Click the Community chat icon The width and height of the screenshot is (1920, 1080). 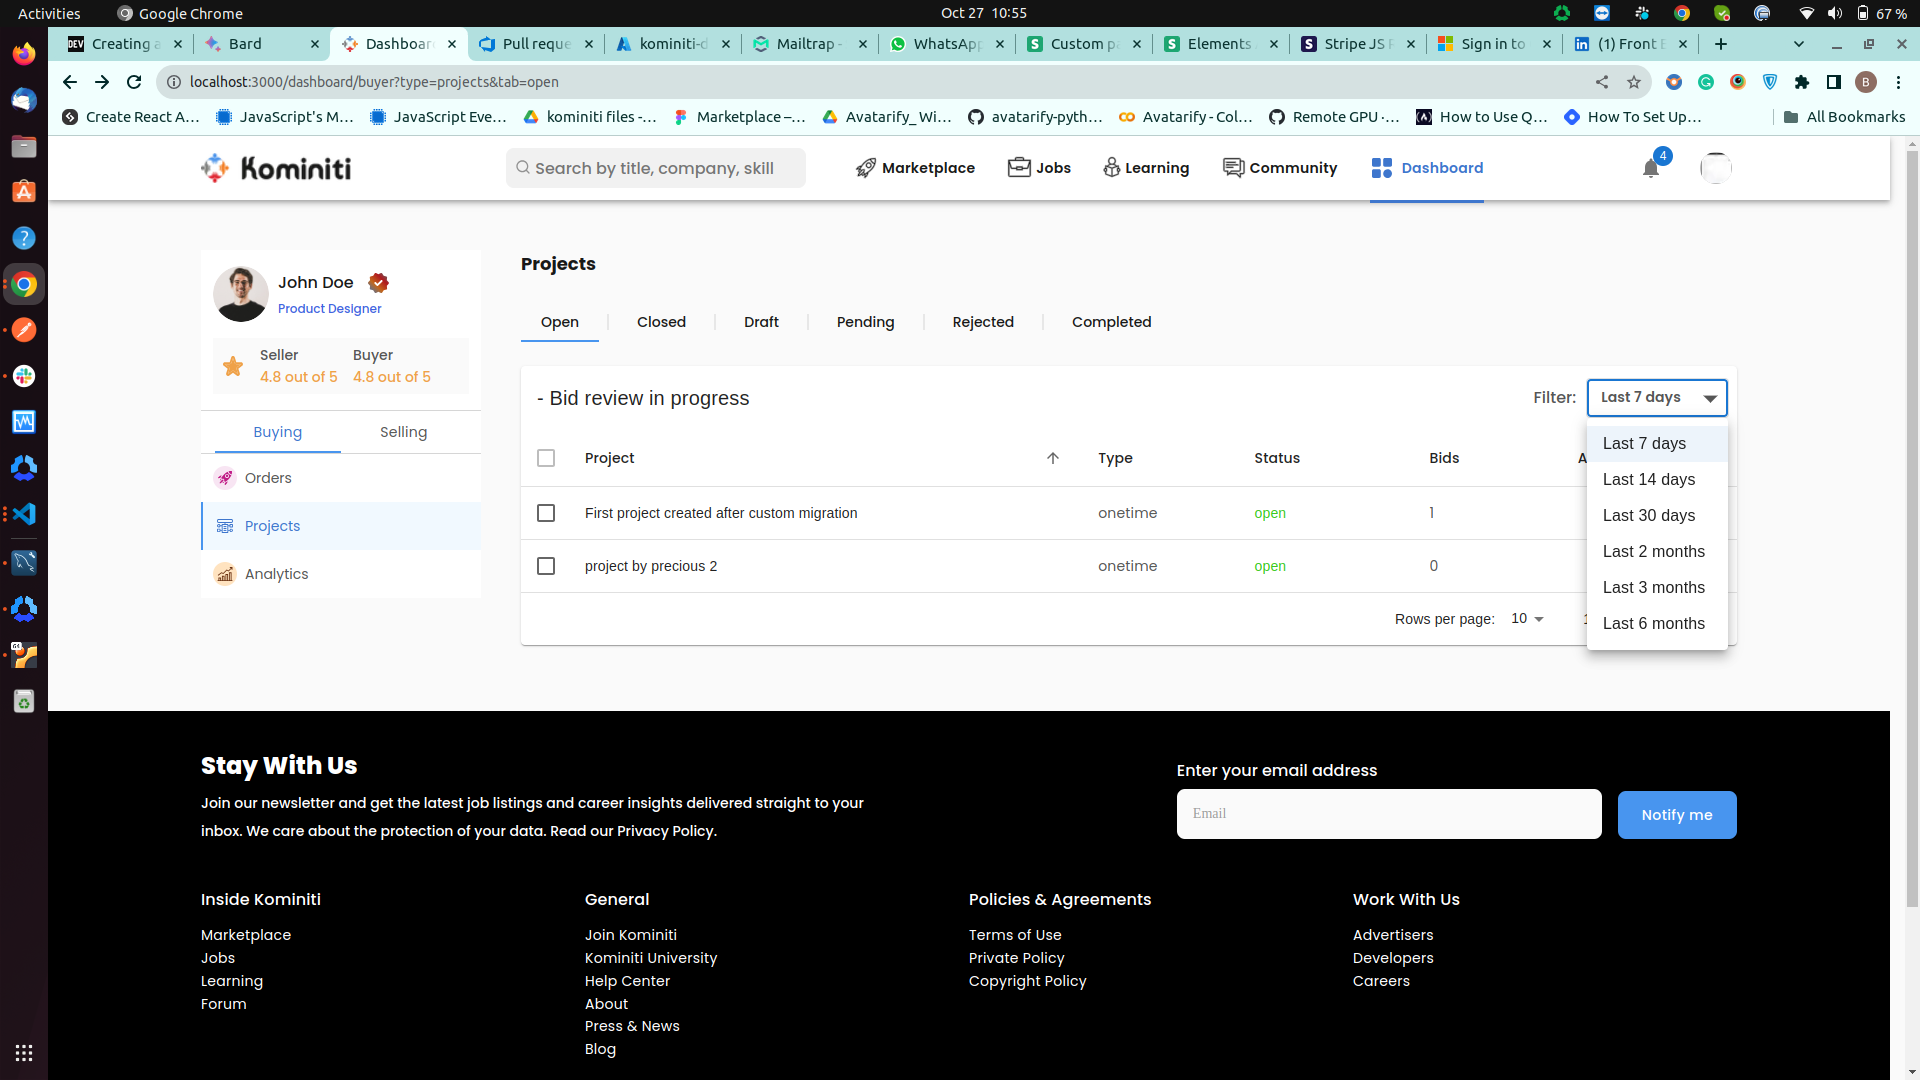(x=1233, y=167)
